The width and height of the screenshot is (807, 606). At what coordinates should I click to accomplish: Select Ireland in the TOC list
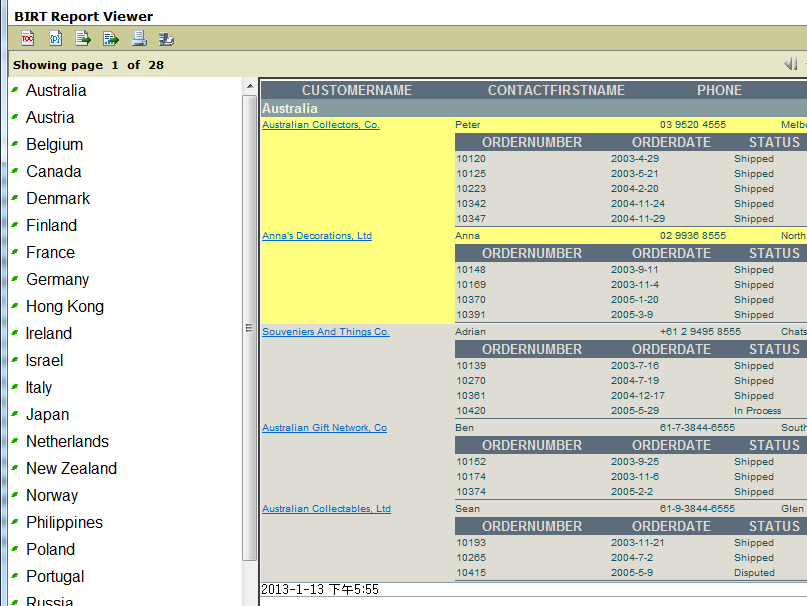coord(49,334)
